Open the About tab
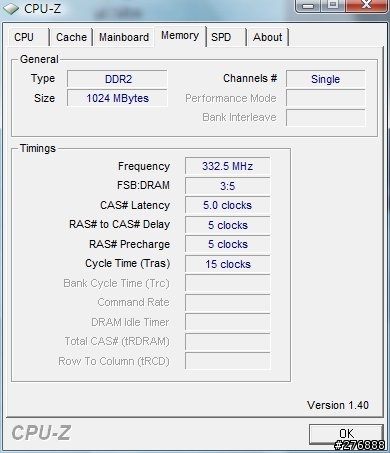 [268, 37]
